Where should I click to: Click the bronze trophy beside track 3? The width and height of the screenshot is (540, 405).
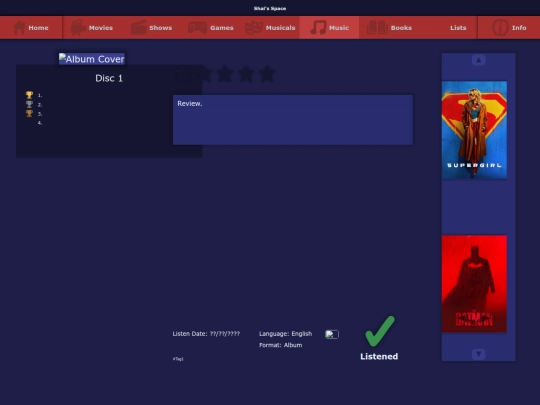[29, 113]
